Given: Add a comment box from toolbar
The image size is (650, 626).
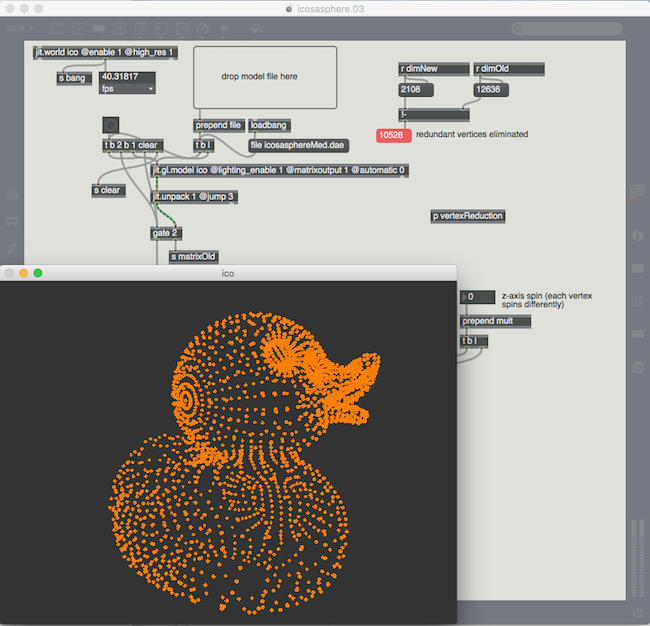Looking at the screenshot, I should point(99,29).
